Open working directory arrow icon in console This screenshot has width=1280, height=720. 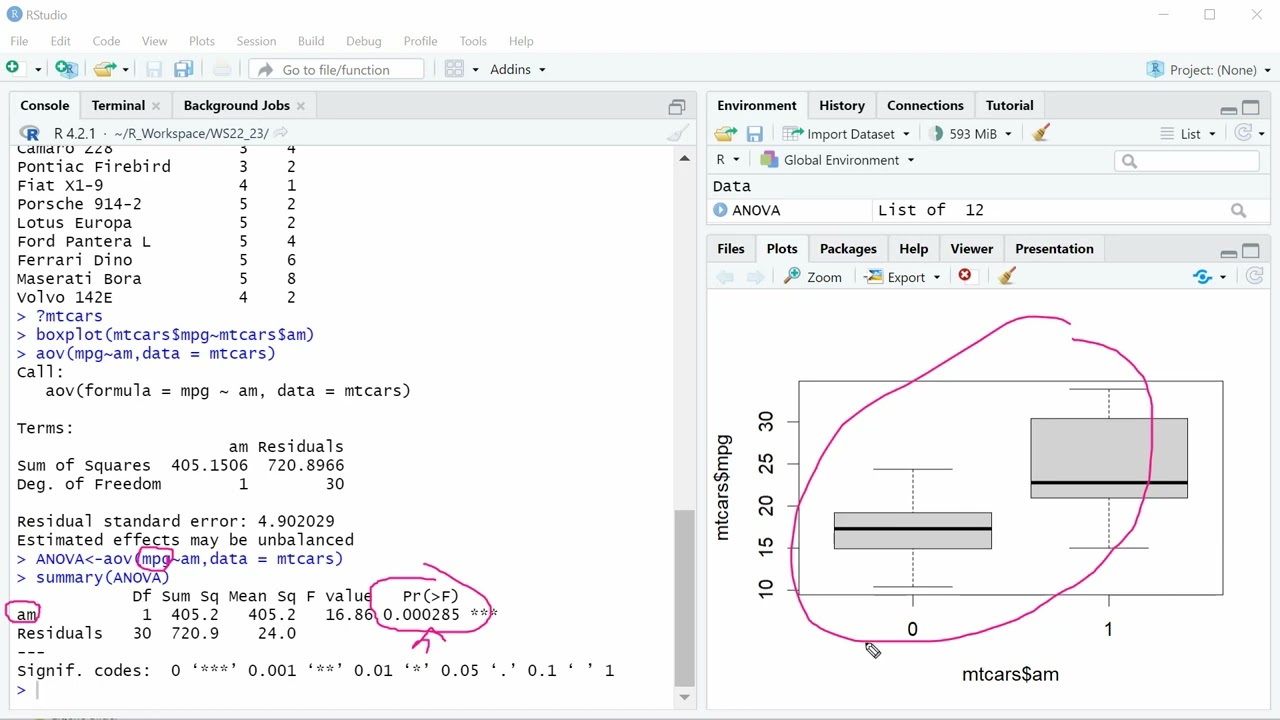click(x=281, y=133)
